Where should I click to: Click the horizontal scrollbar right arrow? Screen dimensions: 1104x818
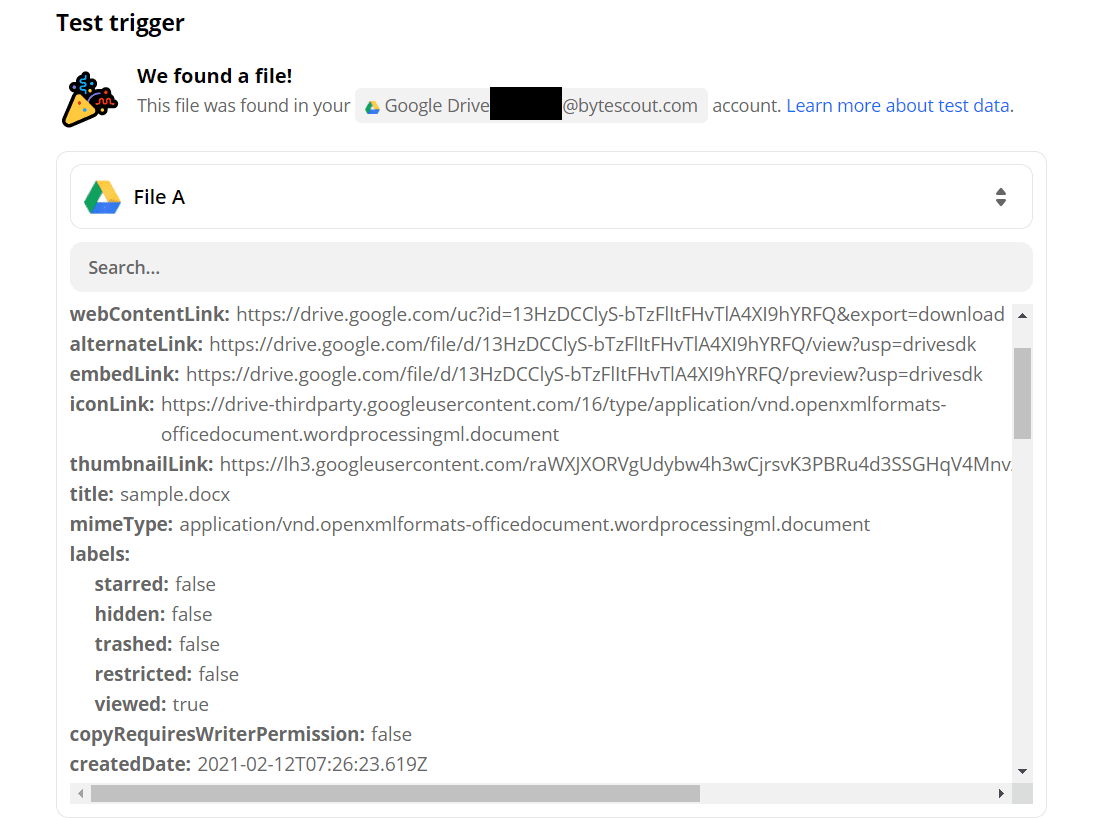[1001, 793]
